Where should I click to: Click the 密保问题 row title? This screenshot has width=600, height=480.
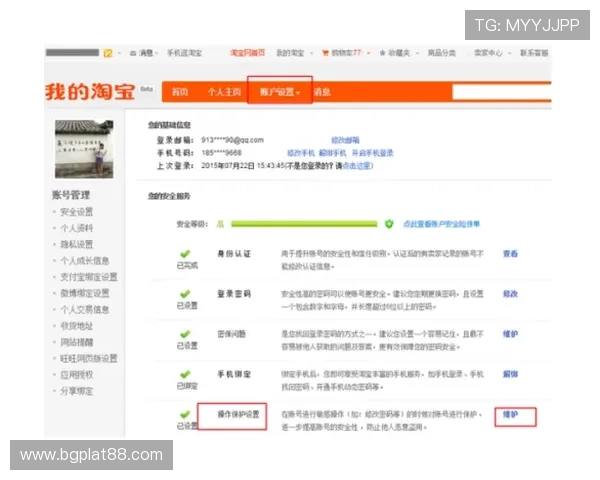tap(232, 334)
